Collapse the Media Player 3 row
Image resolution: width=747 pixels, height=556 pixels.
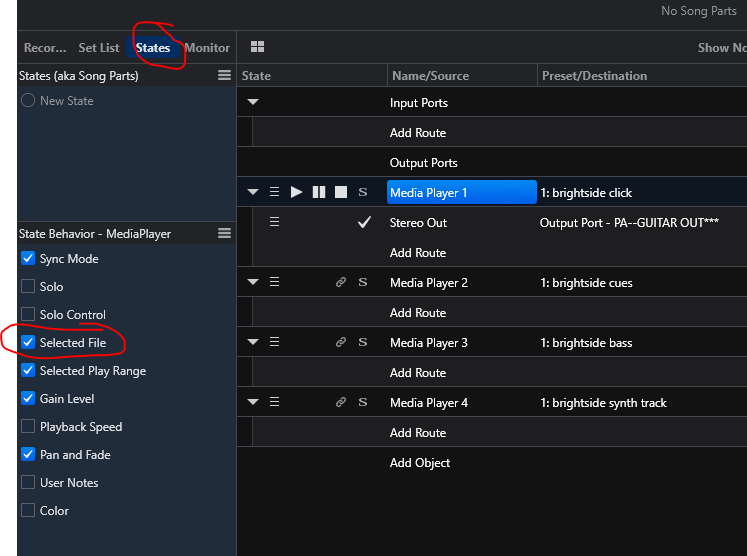253,343
